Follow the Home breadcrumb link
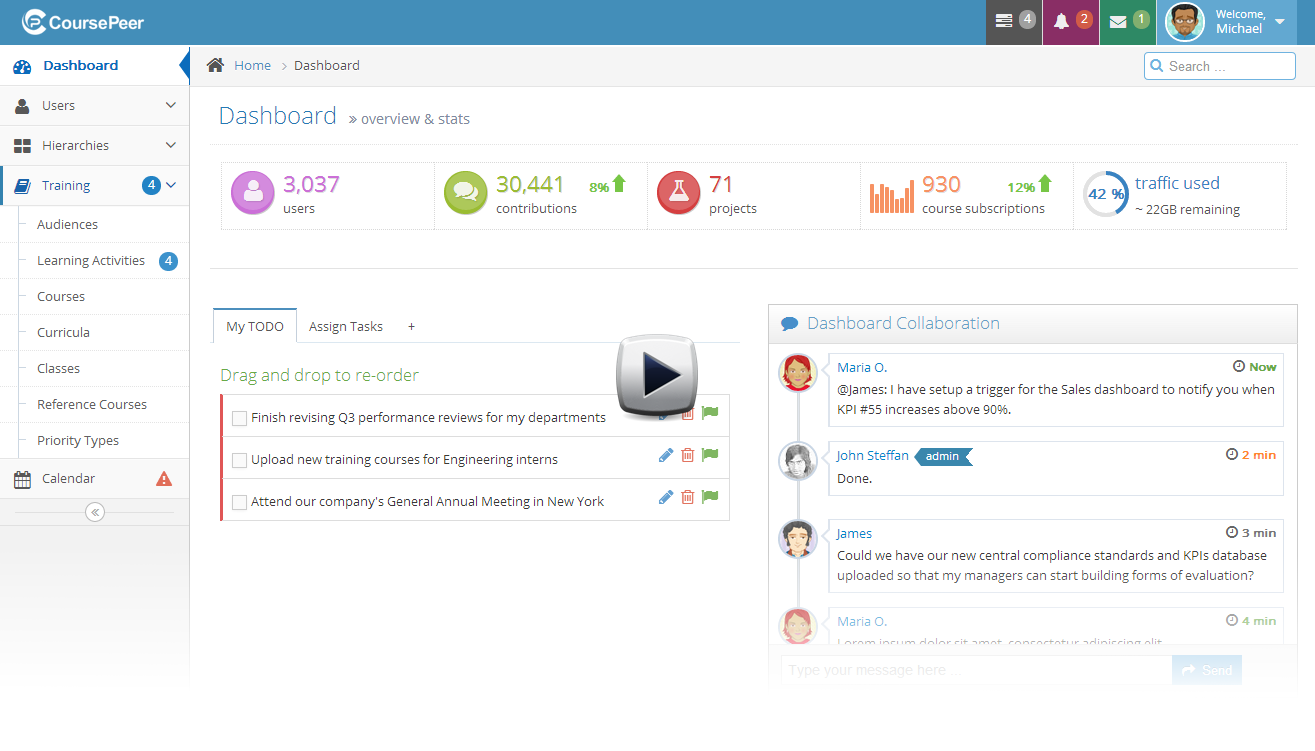The width and height of the screenshot is (1315, 751). click(252, 65)
